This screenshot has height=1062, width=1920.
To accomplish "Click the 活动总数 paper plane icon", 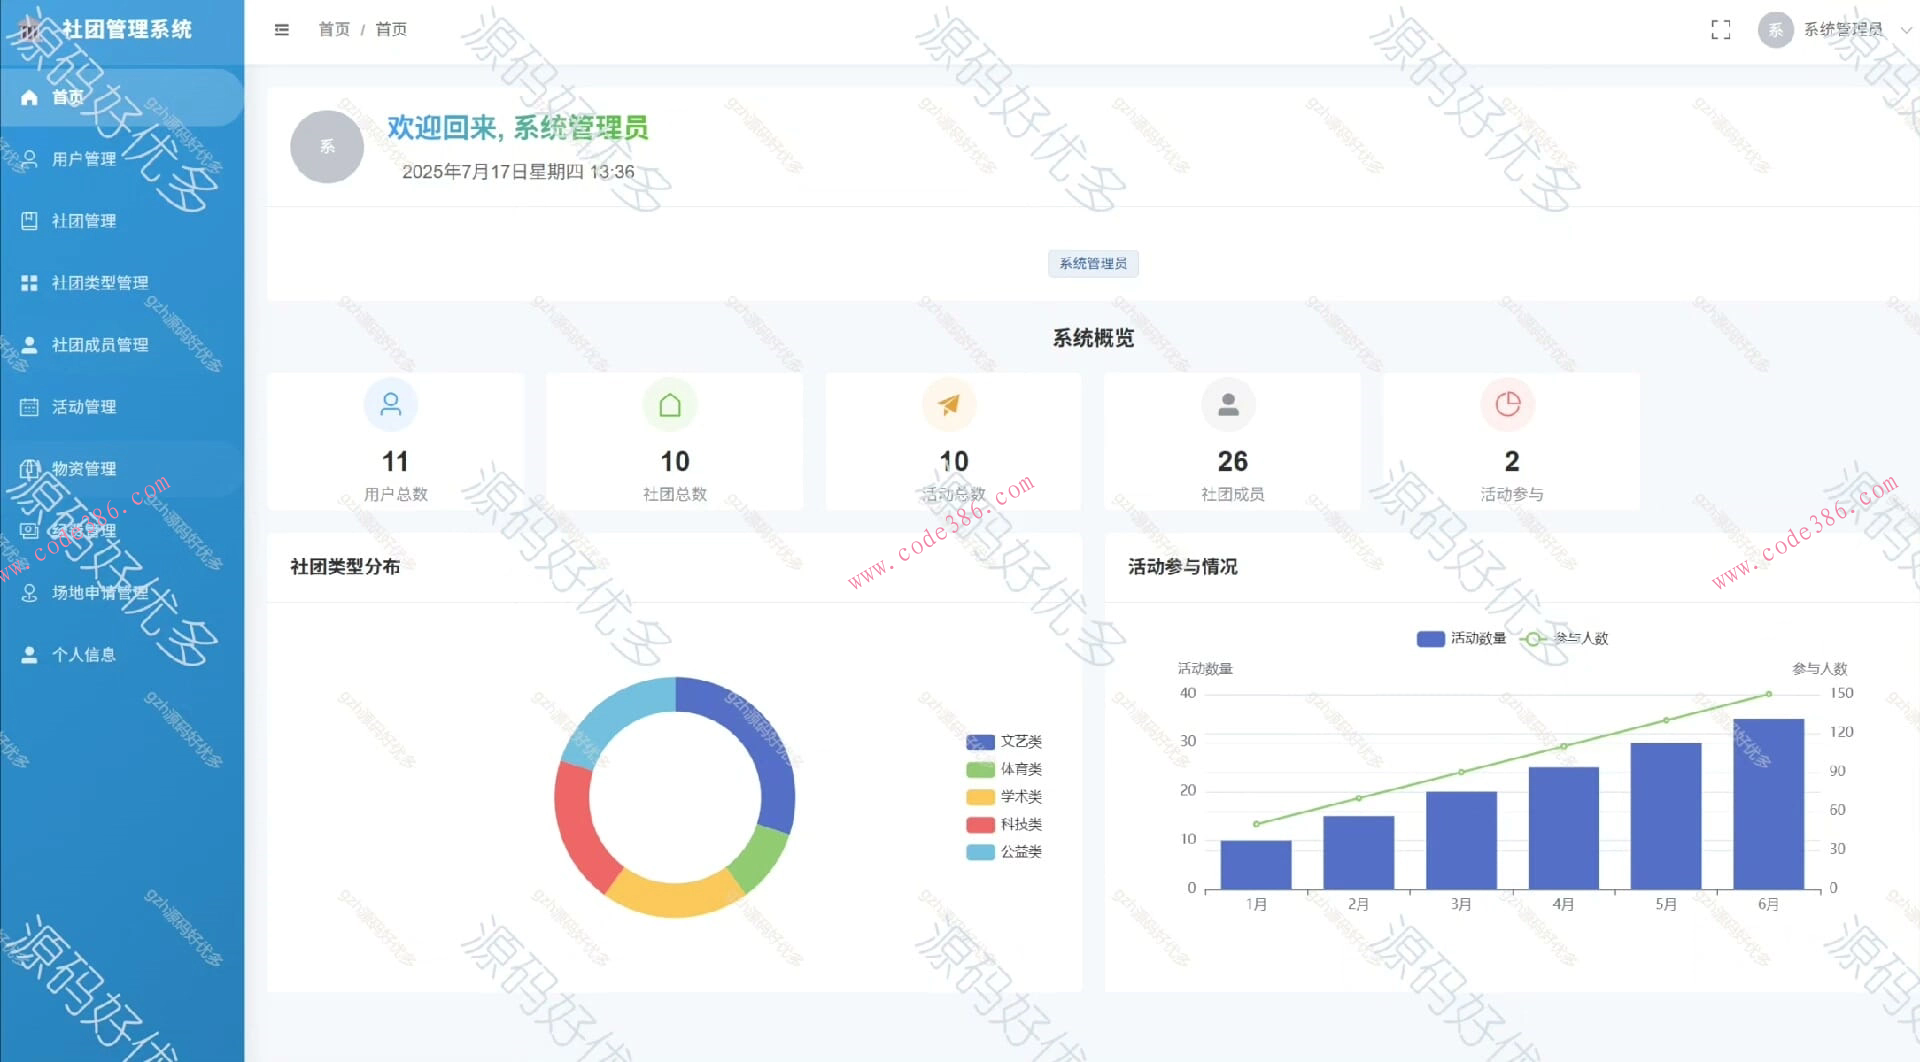I will (x=949, y=405).
